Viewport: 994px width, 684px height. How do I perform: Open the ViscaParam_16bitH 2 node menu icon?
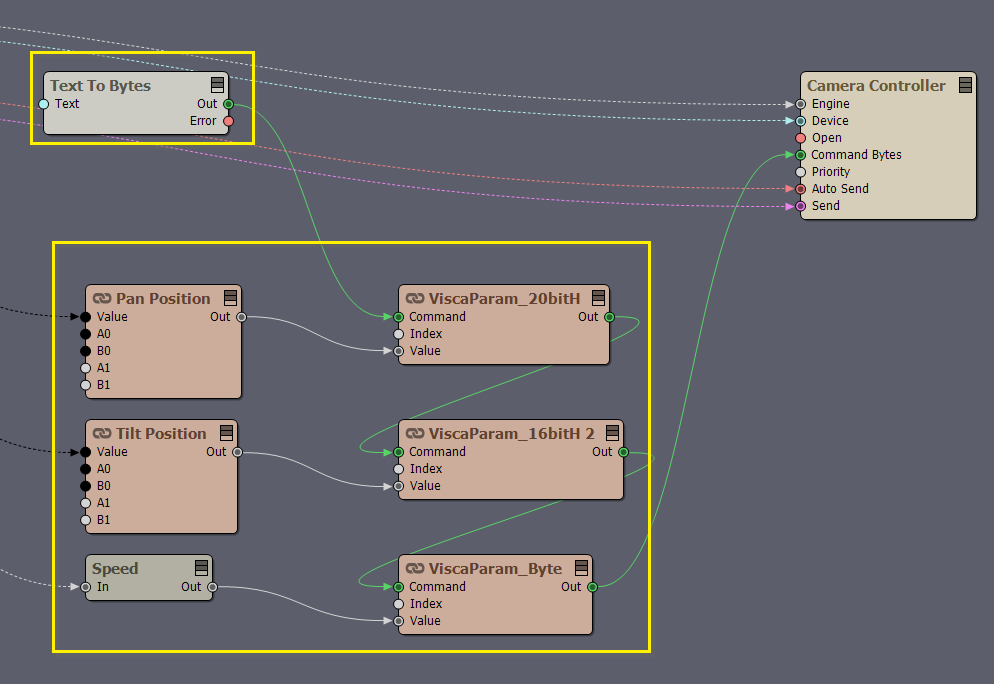click(612, 433)
